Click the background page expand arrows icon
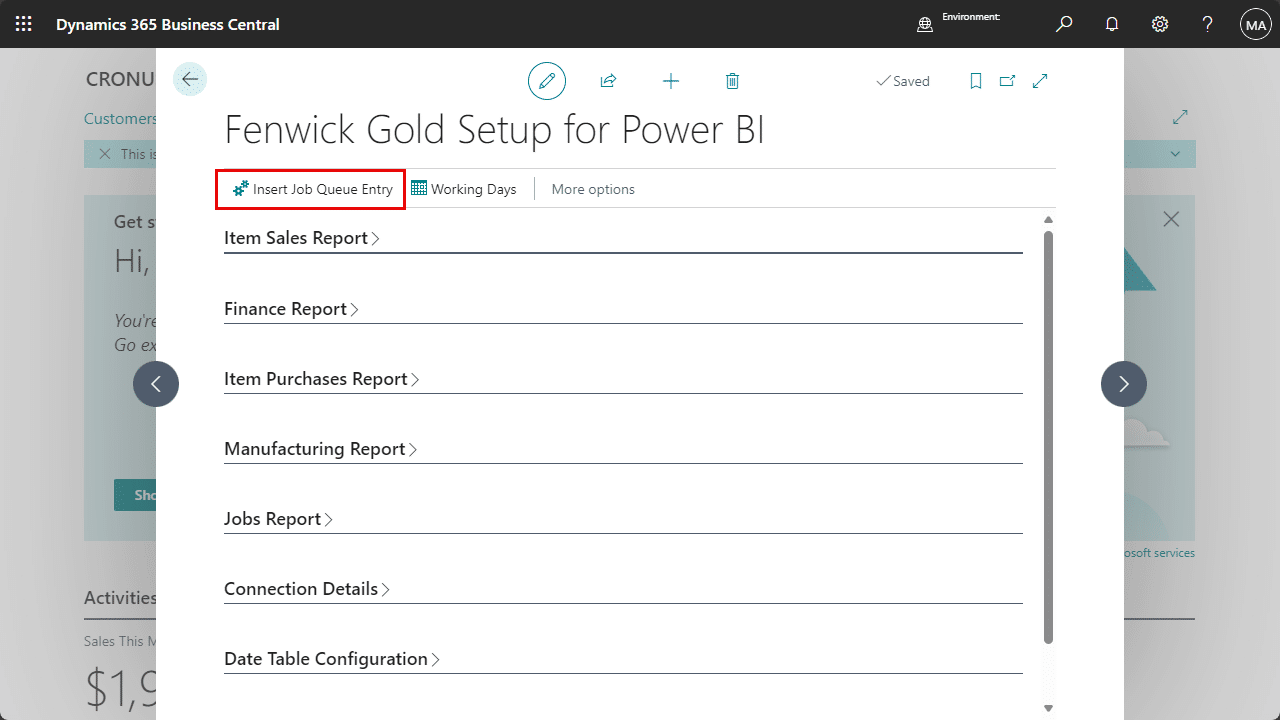Screen dimensions: 1280x720 click(x=1180, y=117)
